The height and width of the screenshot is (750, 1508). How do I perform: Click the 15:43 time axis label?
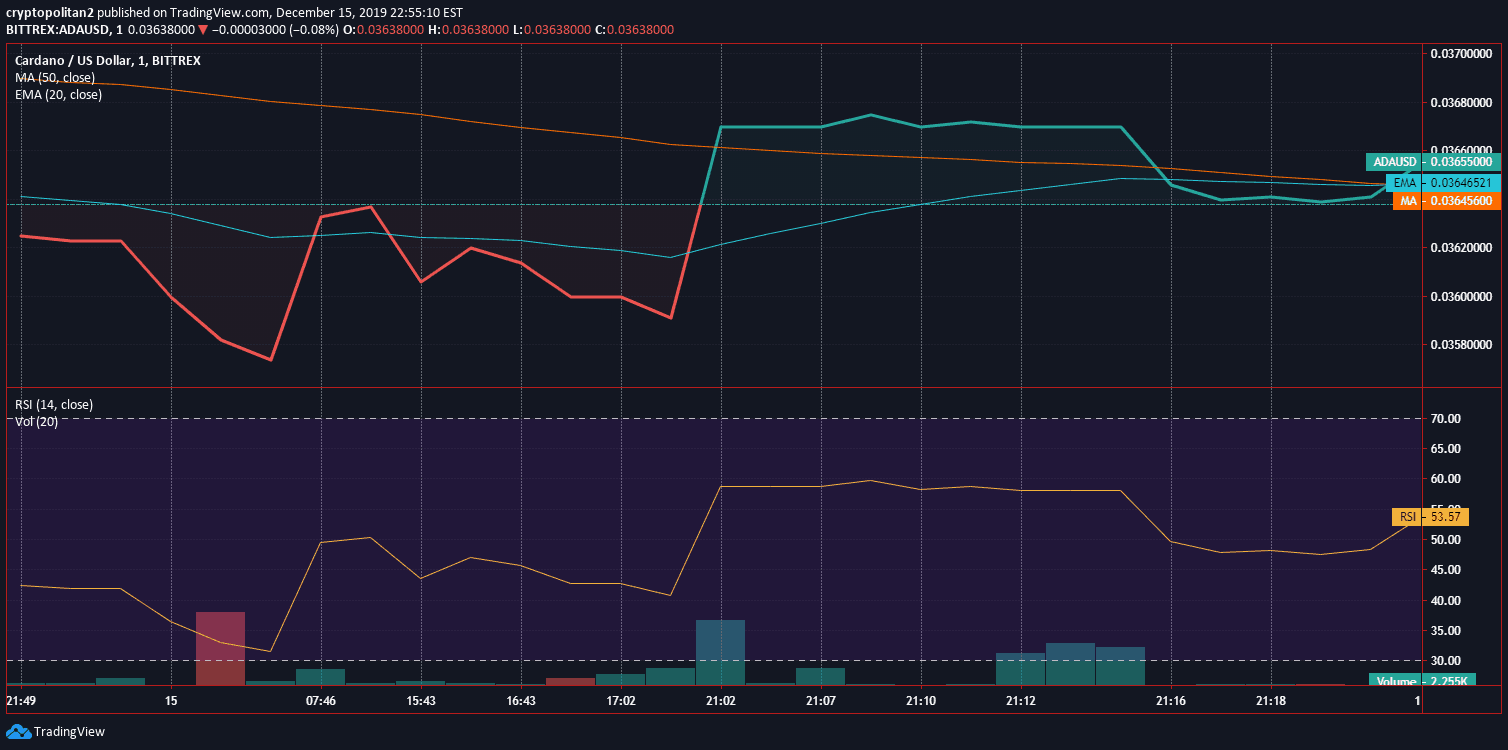tap(421, 701)
